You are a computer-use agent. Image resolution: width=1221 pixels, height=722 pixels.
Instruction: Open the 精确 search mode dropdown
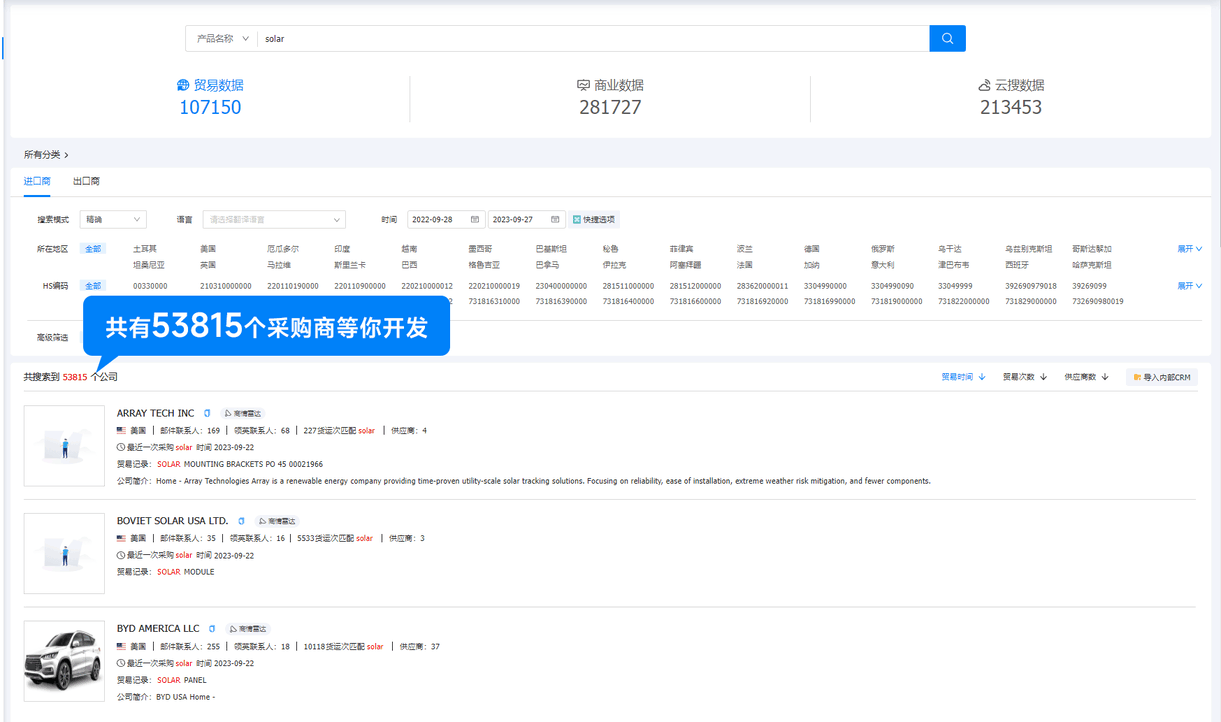[113, 219]
